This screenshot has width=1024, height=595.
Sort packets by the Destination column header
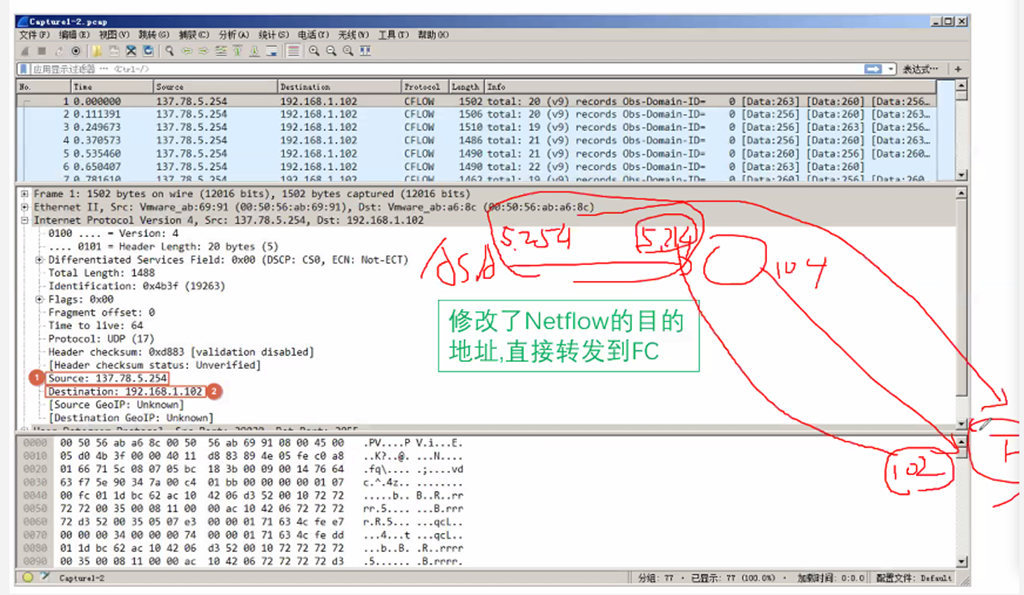[x=340, y=86]
